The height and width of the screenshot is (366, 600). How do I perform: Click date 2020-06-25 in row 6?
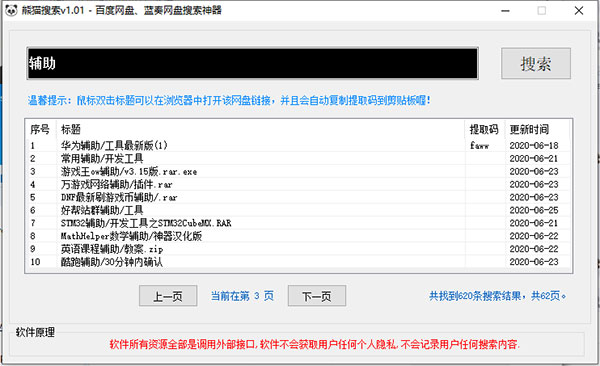(534, 210)
